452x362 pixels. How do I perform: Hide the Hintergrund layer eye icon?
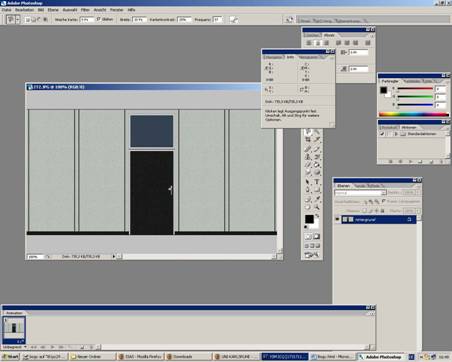[337, 219]
